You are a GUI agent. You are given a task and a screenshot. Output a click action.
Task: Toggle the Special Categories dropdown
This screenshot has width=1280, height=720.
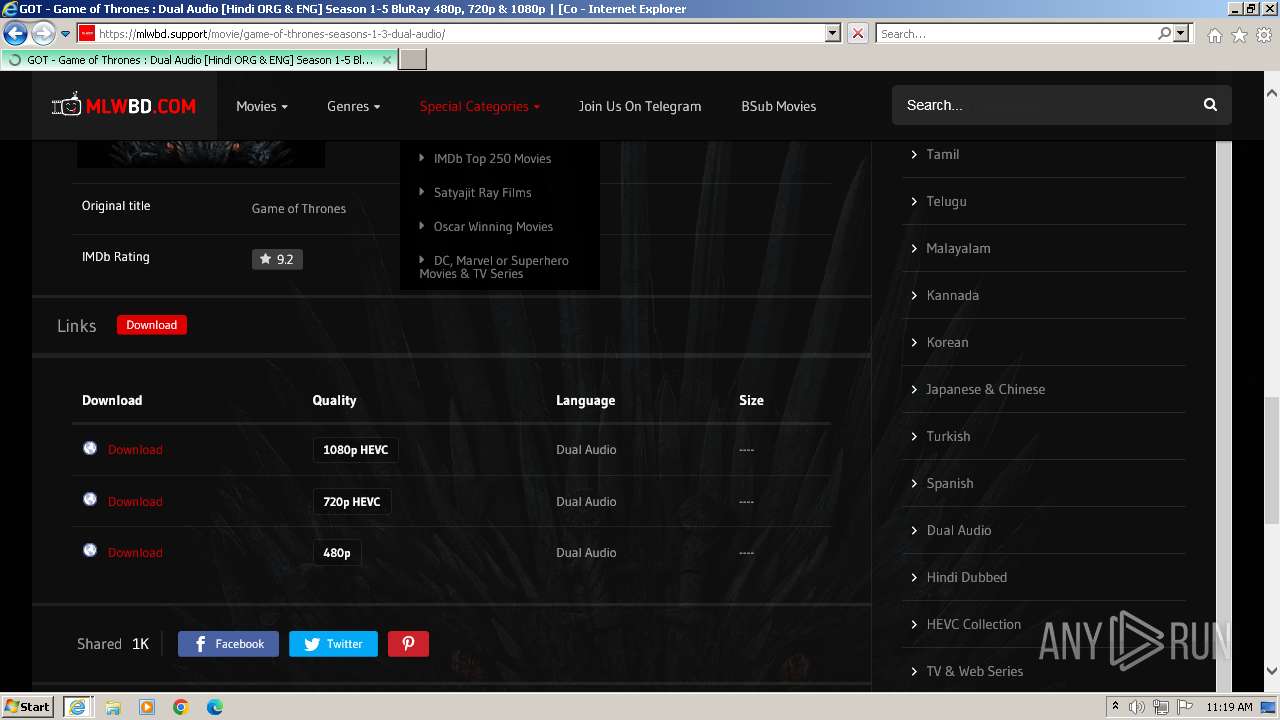480,106
